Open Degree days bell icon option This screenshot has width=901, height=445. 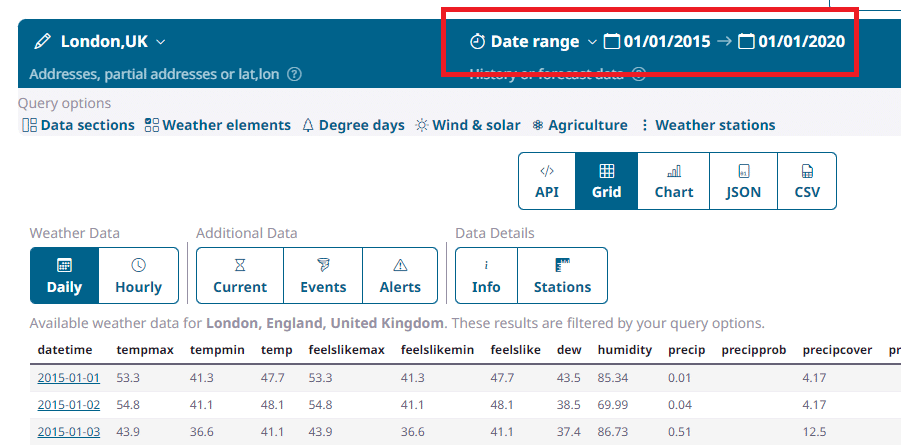pyautogui.click(x=308, y=125)
